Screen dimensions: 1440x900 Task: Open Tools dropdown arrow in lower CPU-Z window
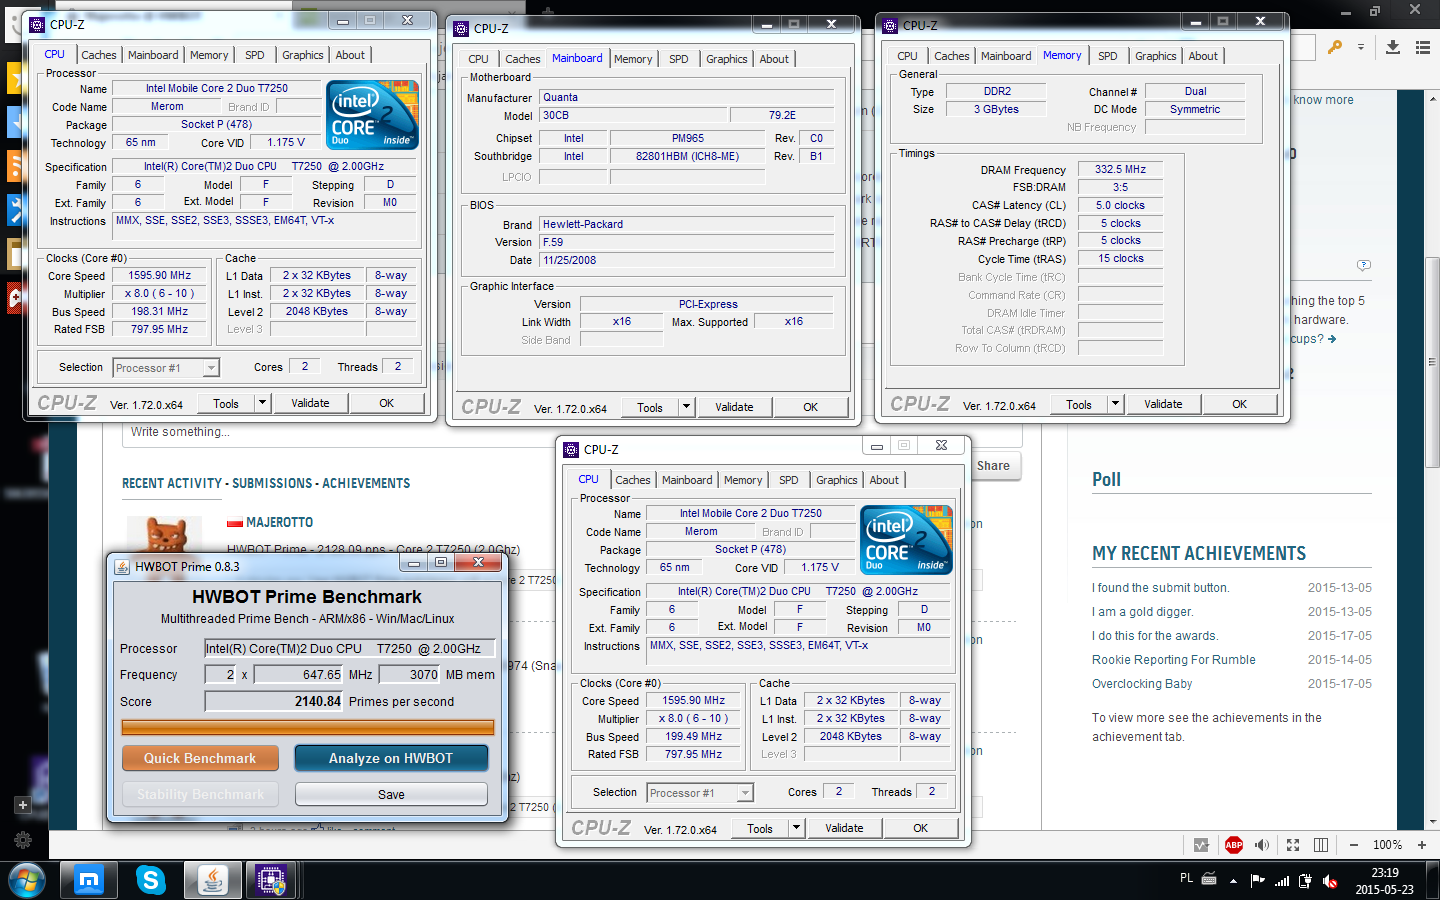pyautogui.click(x=796, y=828)
